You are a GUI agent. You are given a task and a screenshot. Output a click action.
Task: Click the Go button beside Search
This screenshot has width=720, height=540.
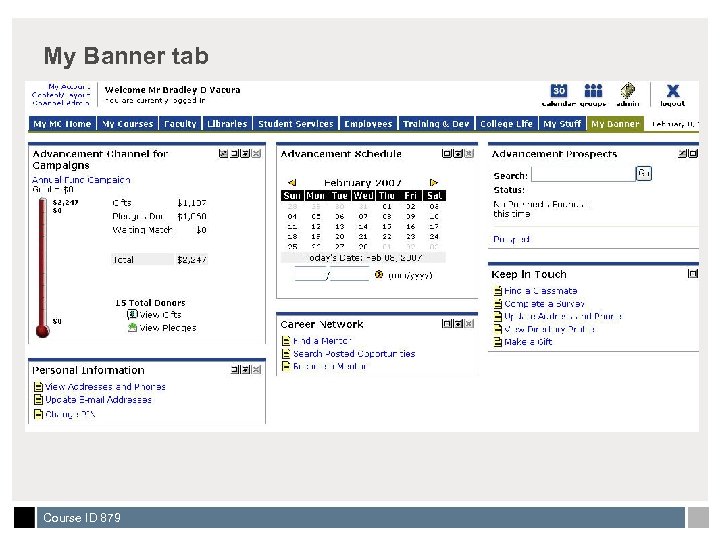coord(644,174)
